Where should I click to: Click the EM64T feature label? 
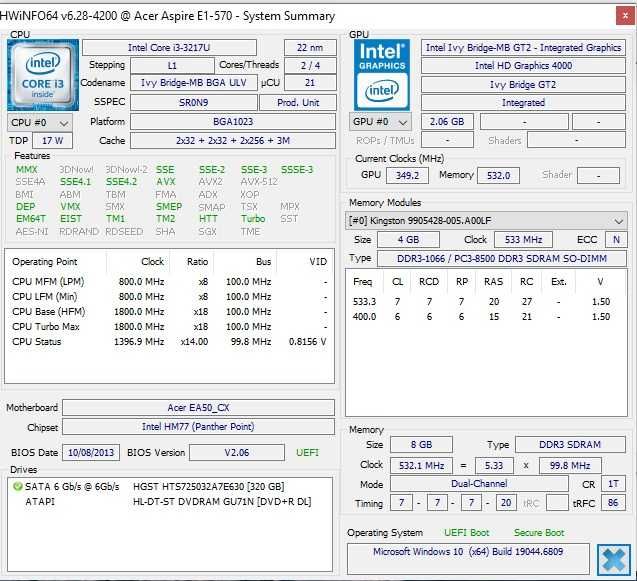tap(30, 219)
